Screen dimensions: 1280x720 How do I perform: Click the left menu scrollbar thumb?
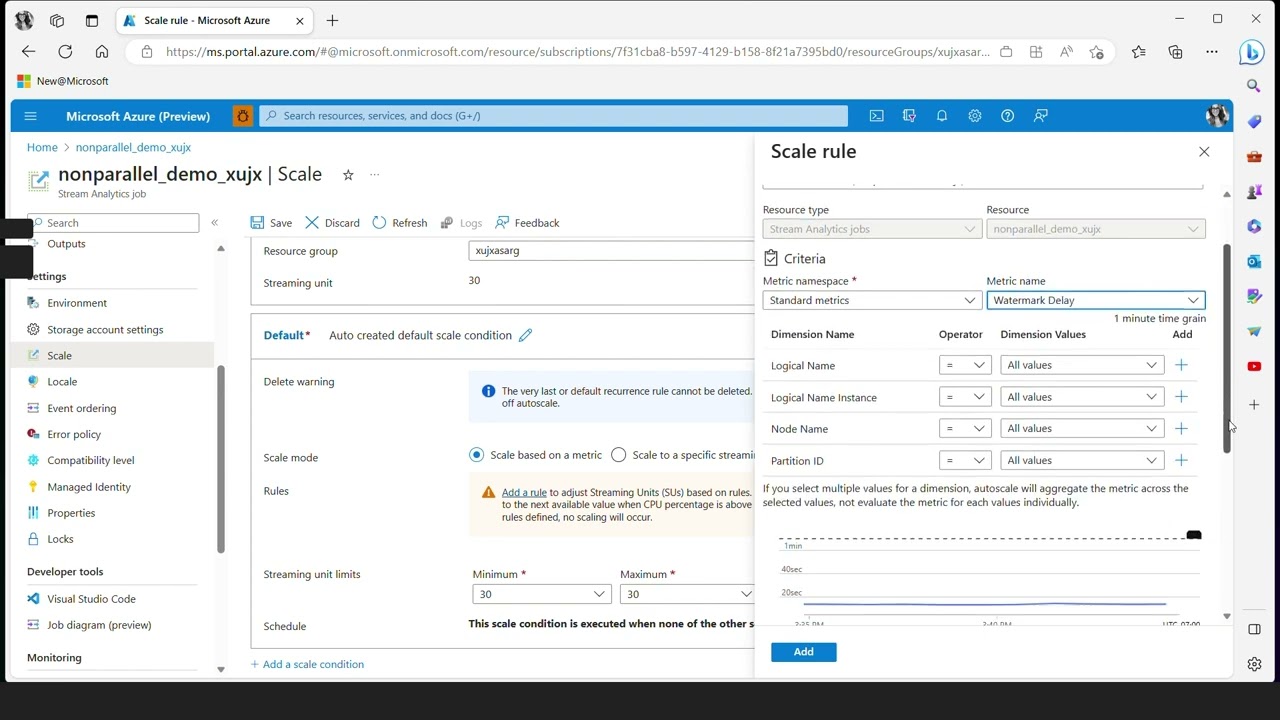[x=221, y=460]
